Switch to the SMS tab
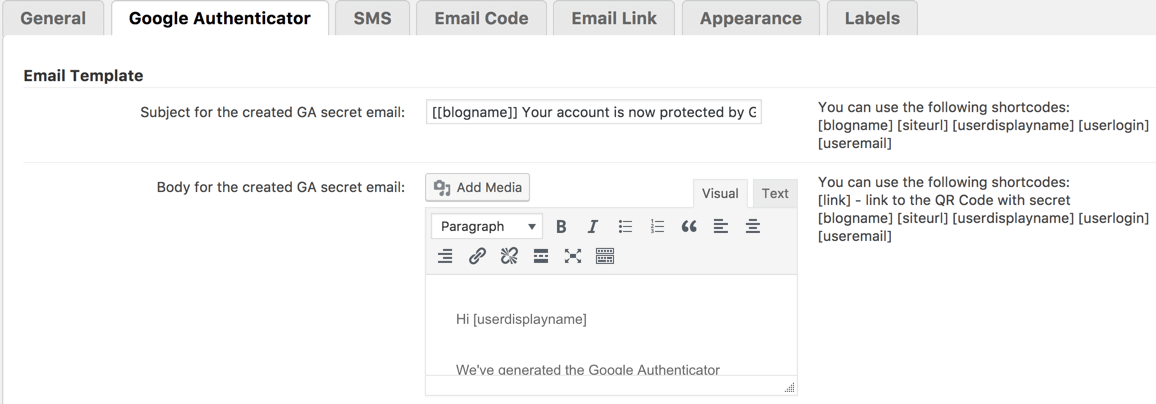Screen dimensions: 1156x404 tap(372, 18)
